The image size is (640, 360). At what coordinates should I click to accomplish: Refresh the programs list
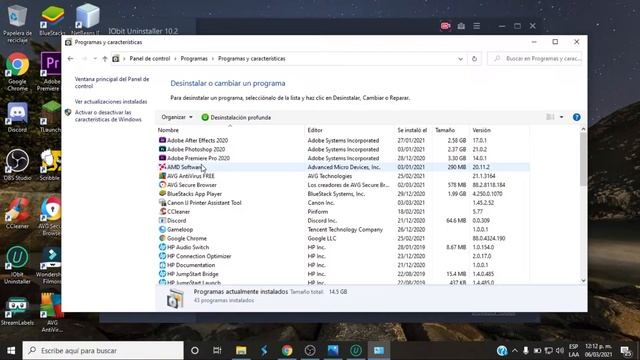474,59
